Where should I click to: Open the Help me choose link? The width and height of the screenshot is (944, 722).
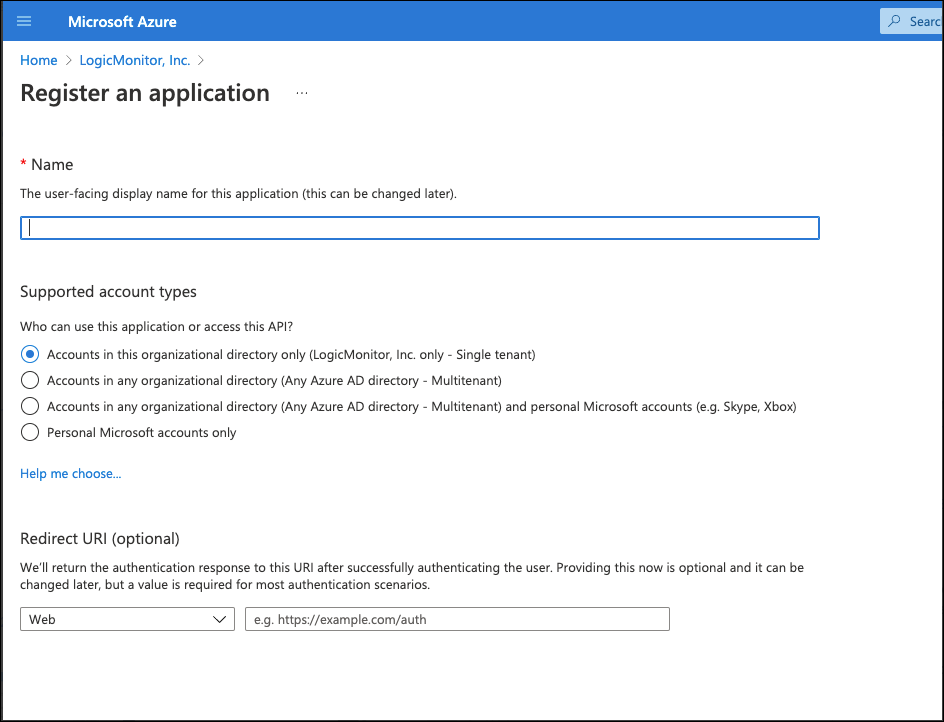(70, 473)
